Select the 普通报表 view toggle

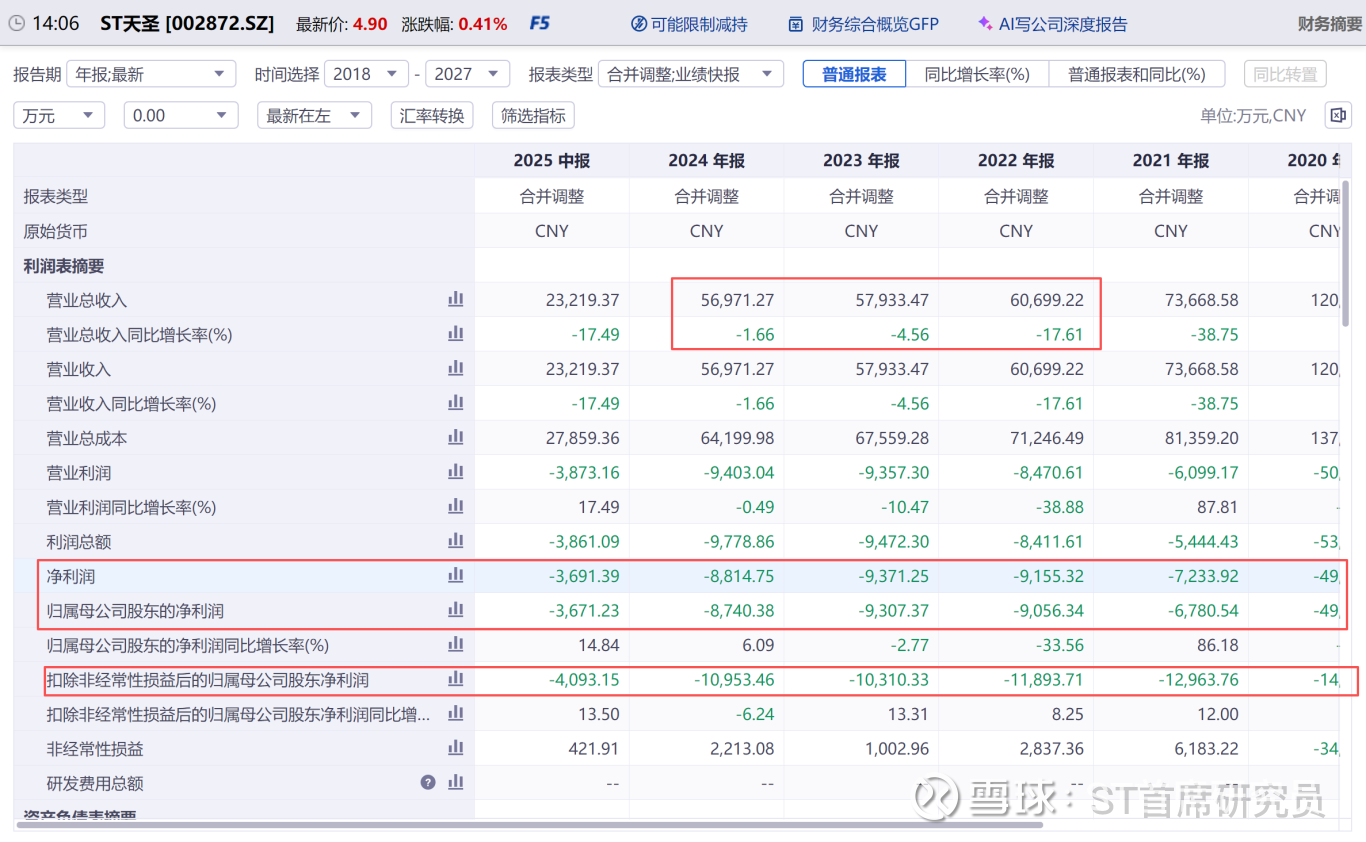854,74
